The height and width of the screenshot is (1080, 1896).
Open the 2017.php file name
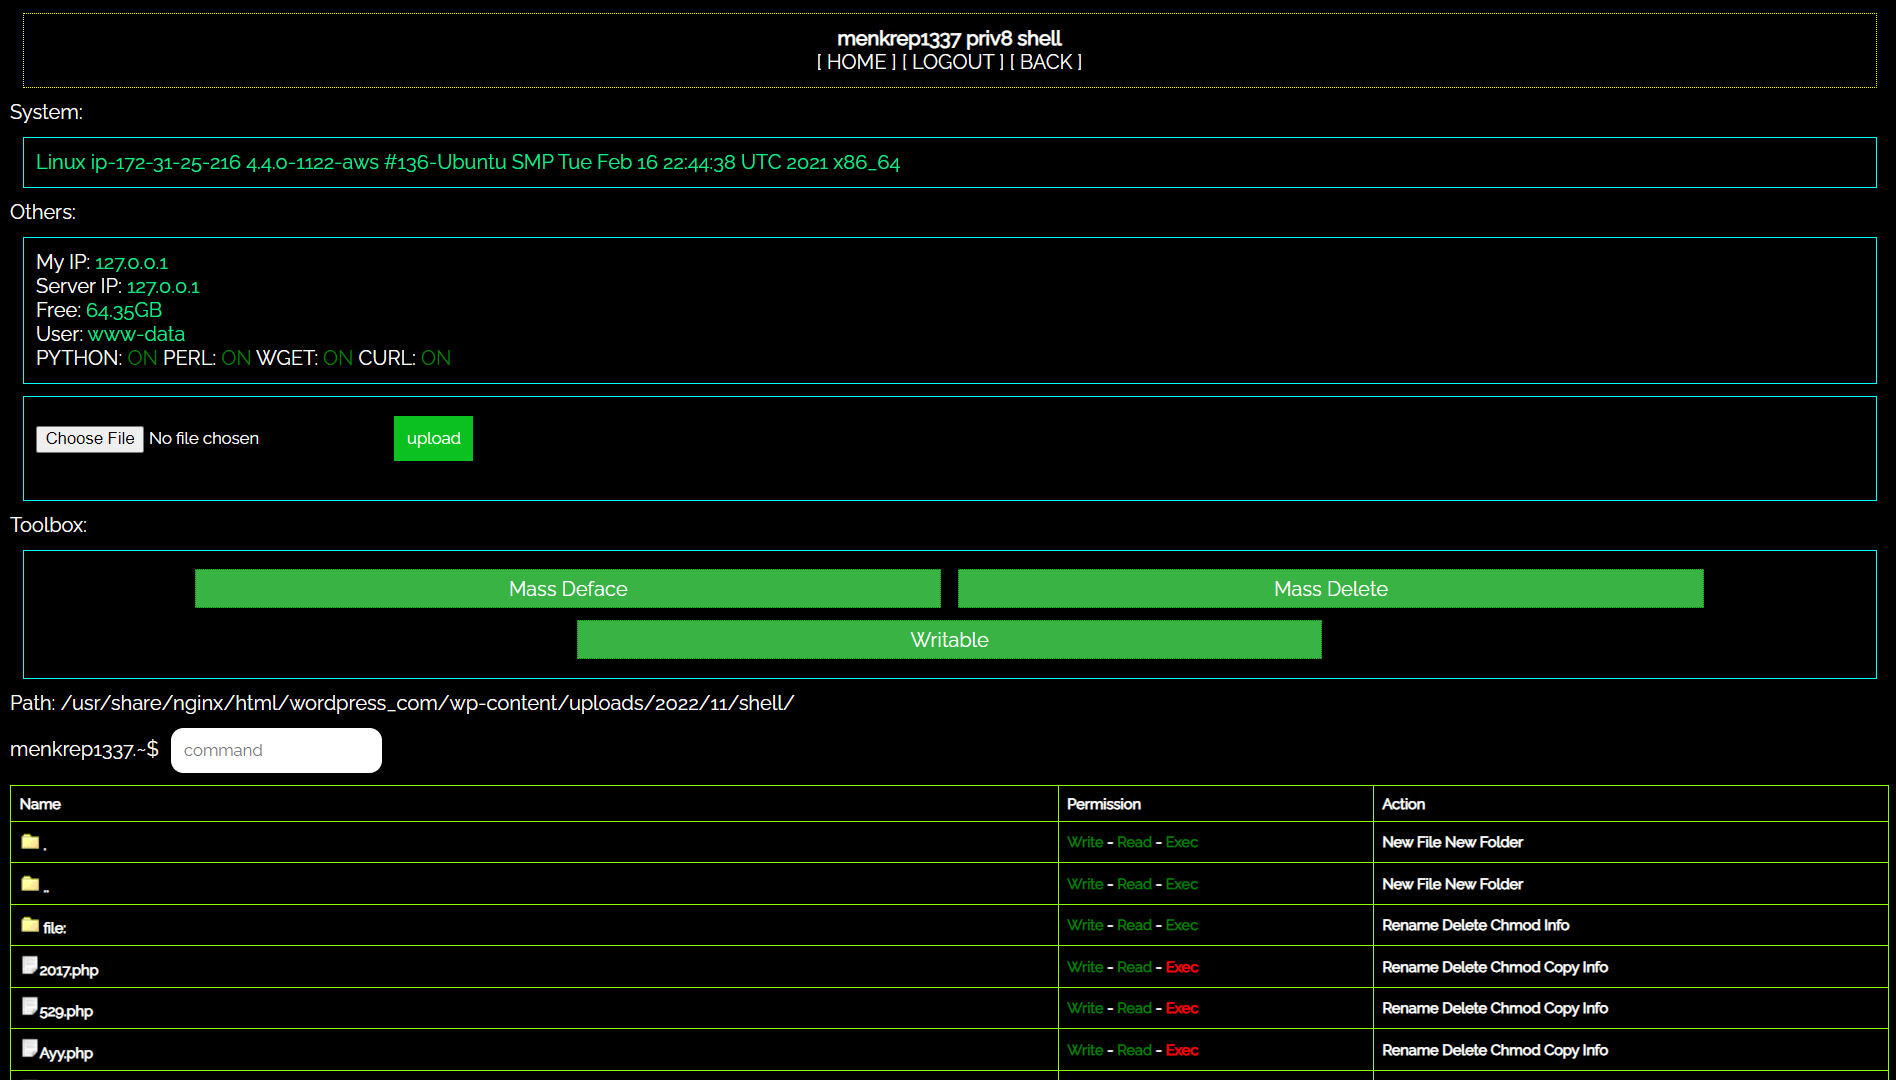(69, 970)
